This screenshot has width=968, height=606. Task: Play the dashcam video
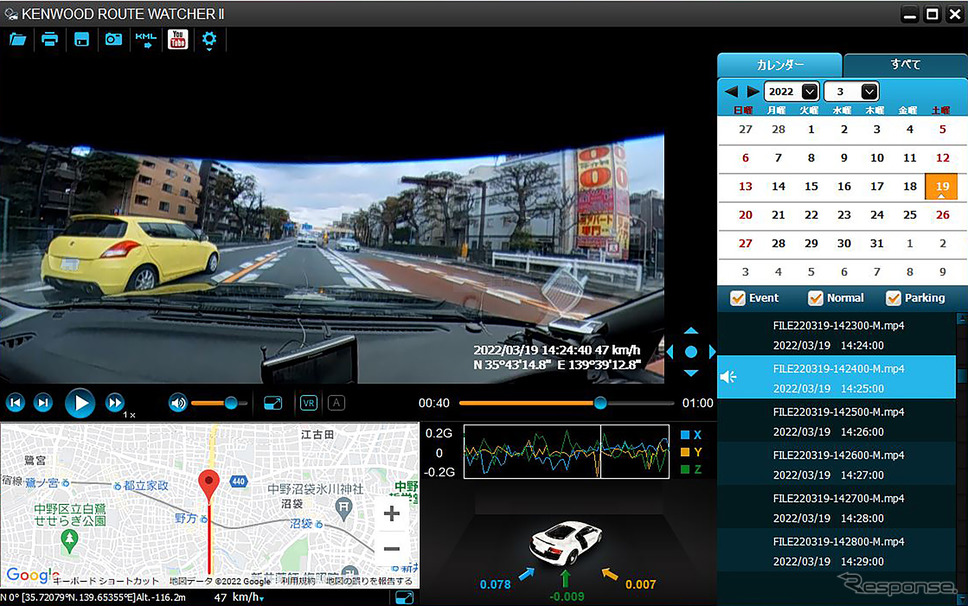point(80,403)
